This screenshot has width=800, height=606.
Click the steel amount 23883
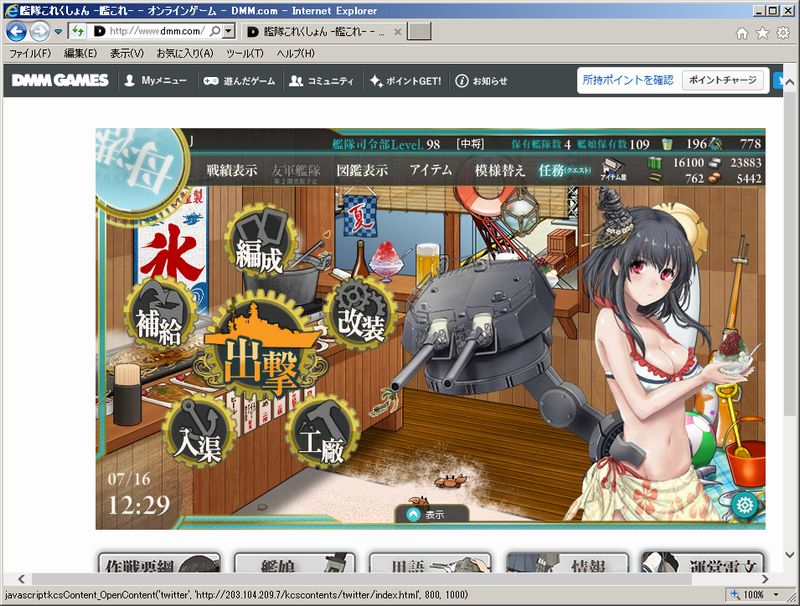(745, 162)
